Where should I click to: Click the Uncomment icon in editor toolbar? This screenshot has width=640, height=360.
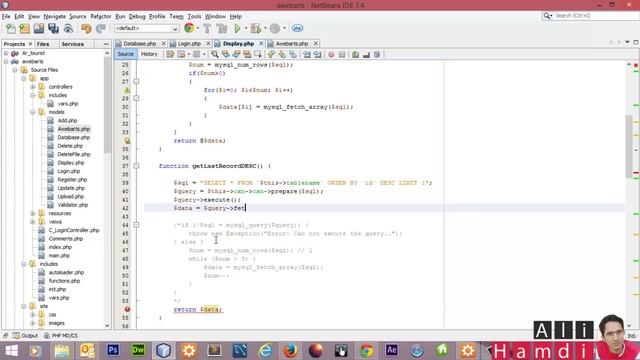click(x=366, y=54)
